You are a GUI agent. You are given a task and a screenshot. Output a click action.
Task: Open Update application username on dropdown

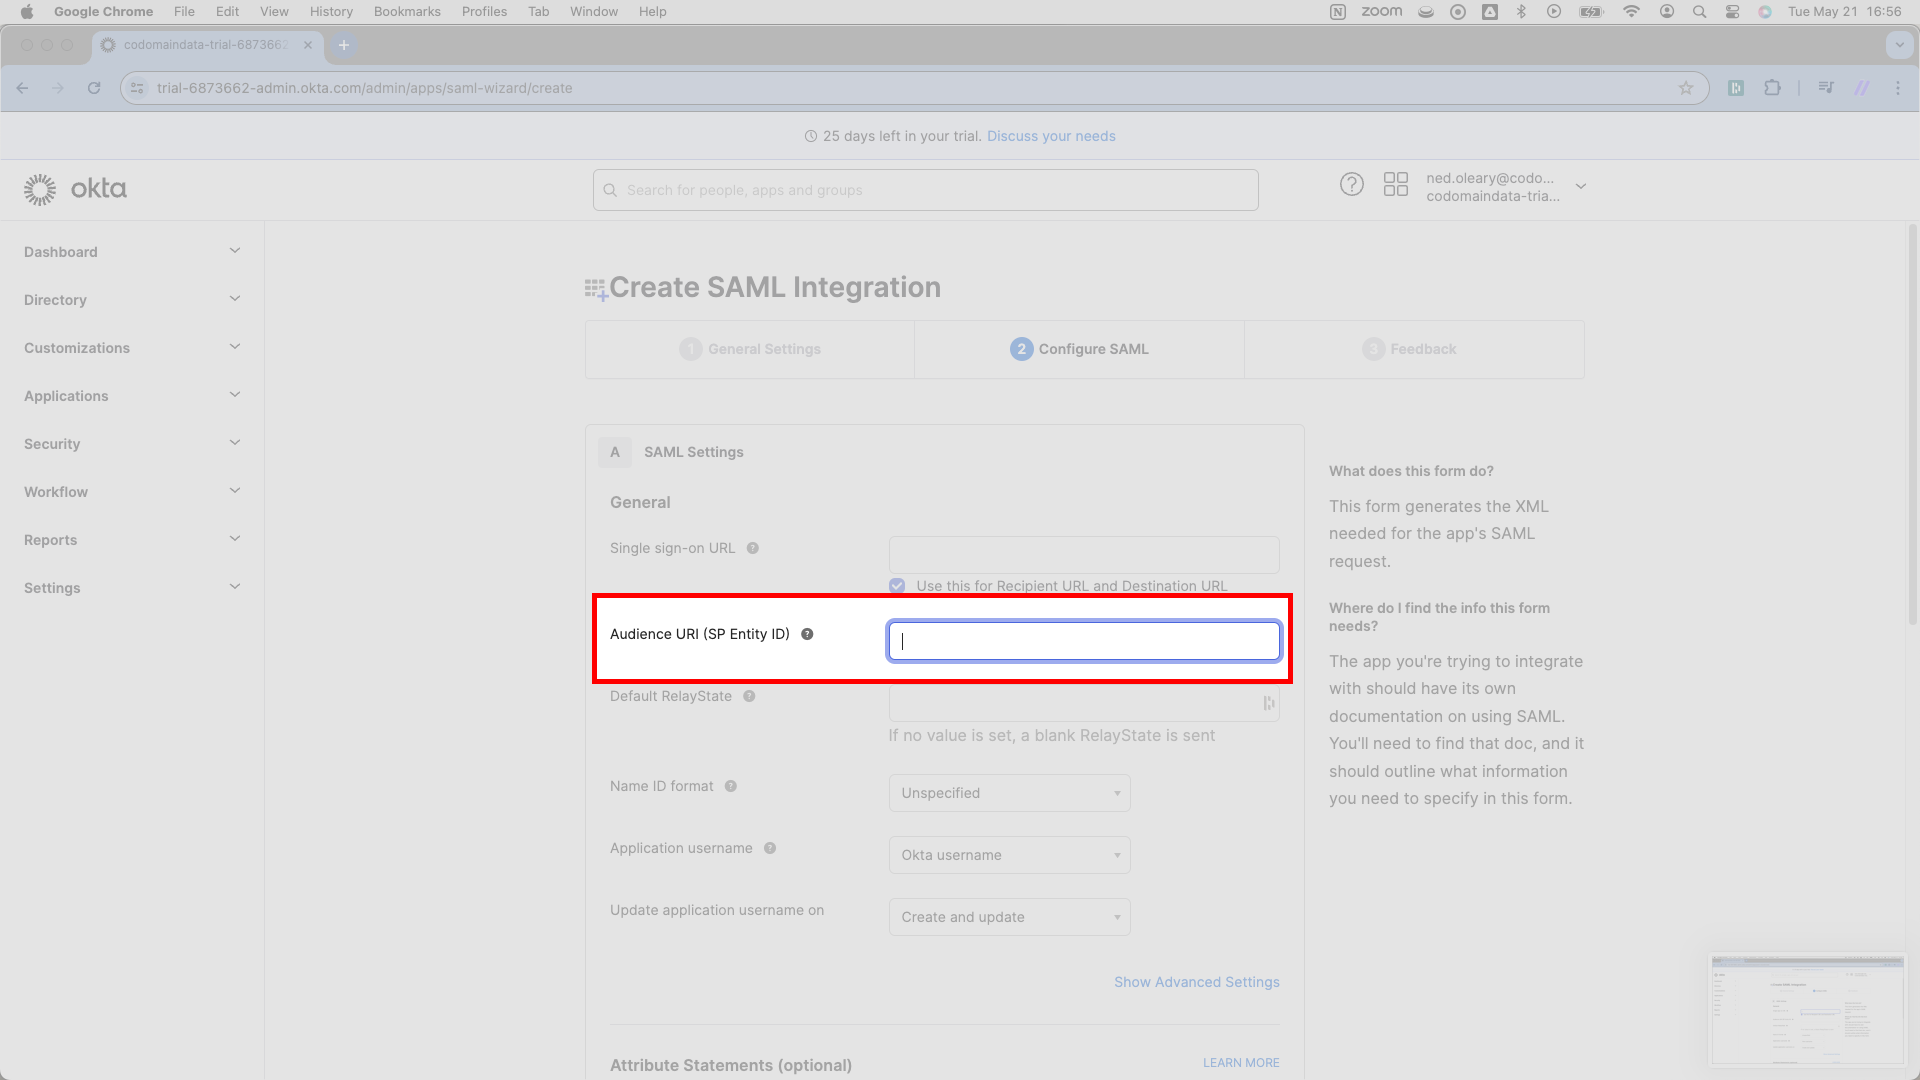pyautogui.click(x=1009, y=917)
